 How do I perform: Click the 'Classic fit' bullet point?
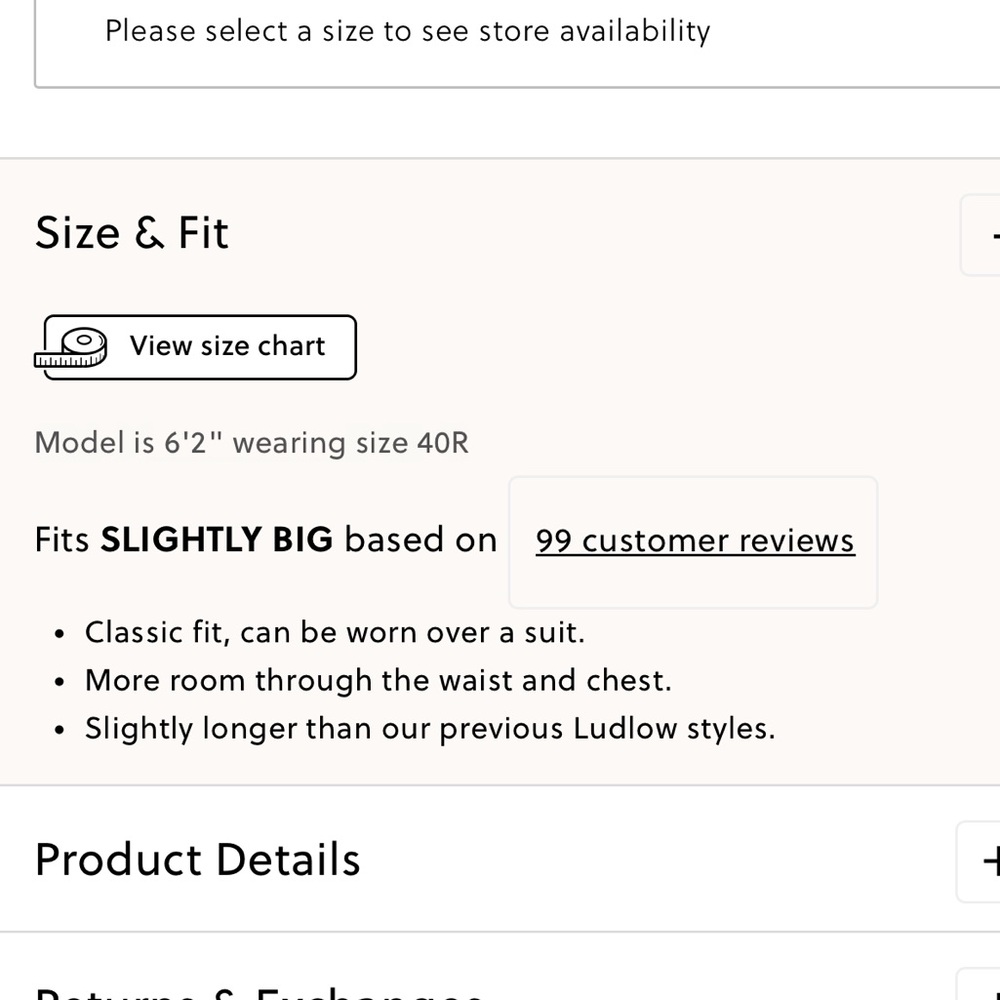335,633
